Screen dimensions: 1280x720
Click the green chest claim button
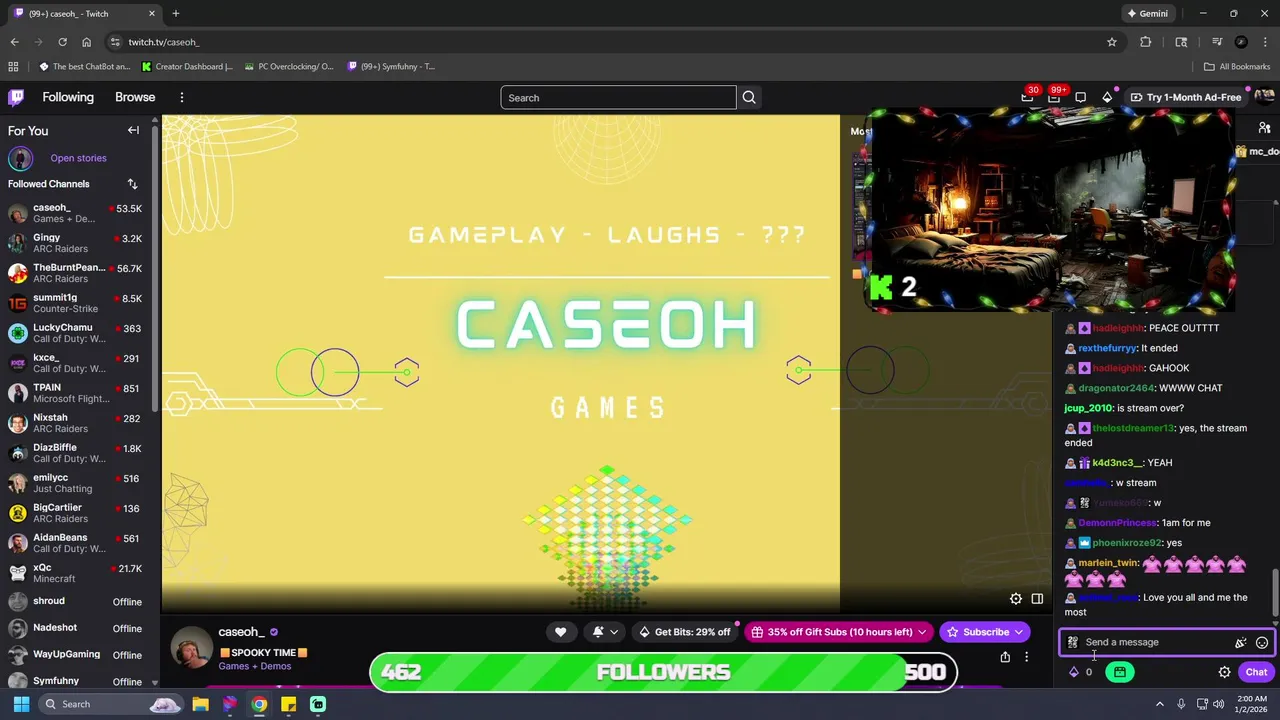[x=1120, y=672]
